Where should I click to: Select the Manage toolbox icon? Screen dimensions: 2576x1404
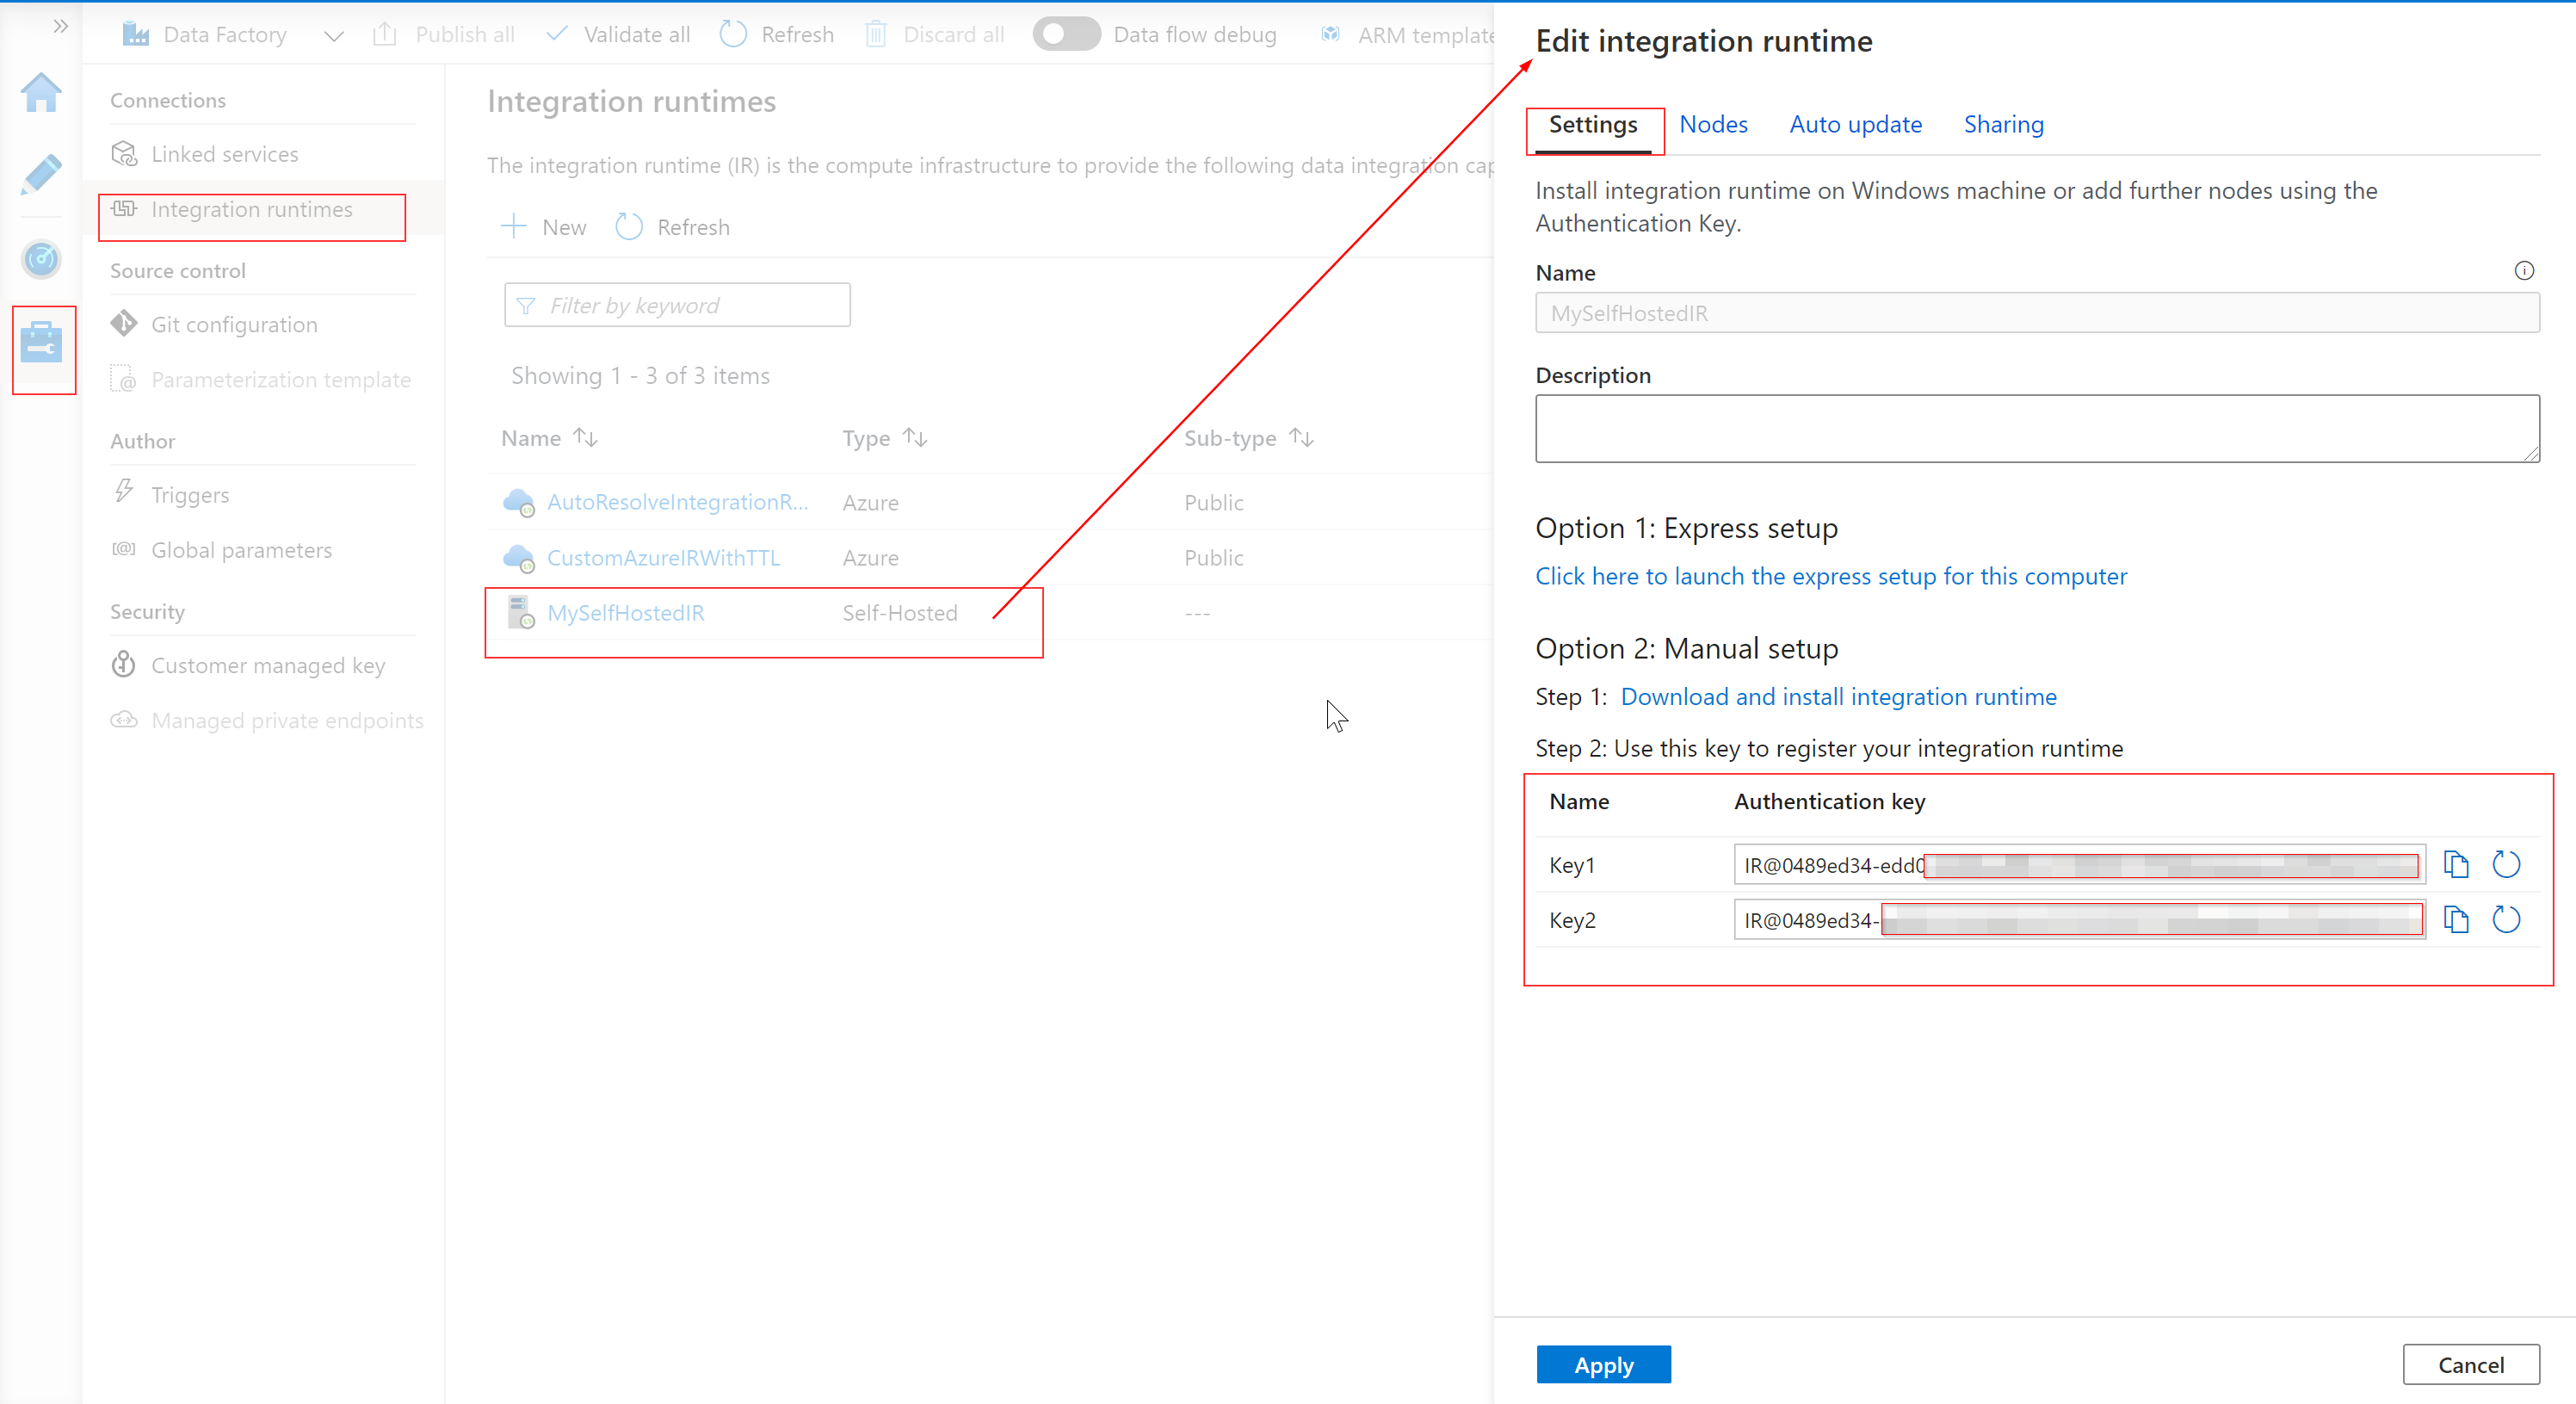(43, 350)
